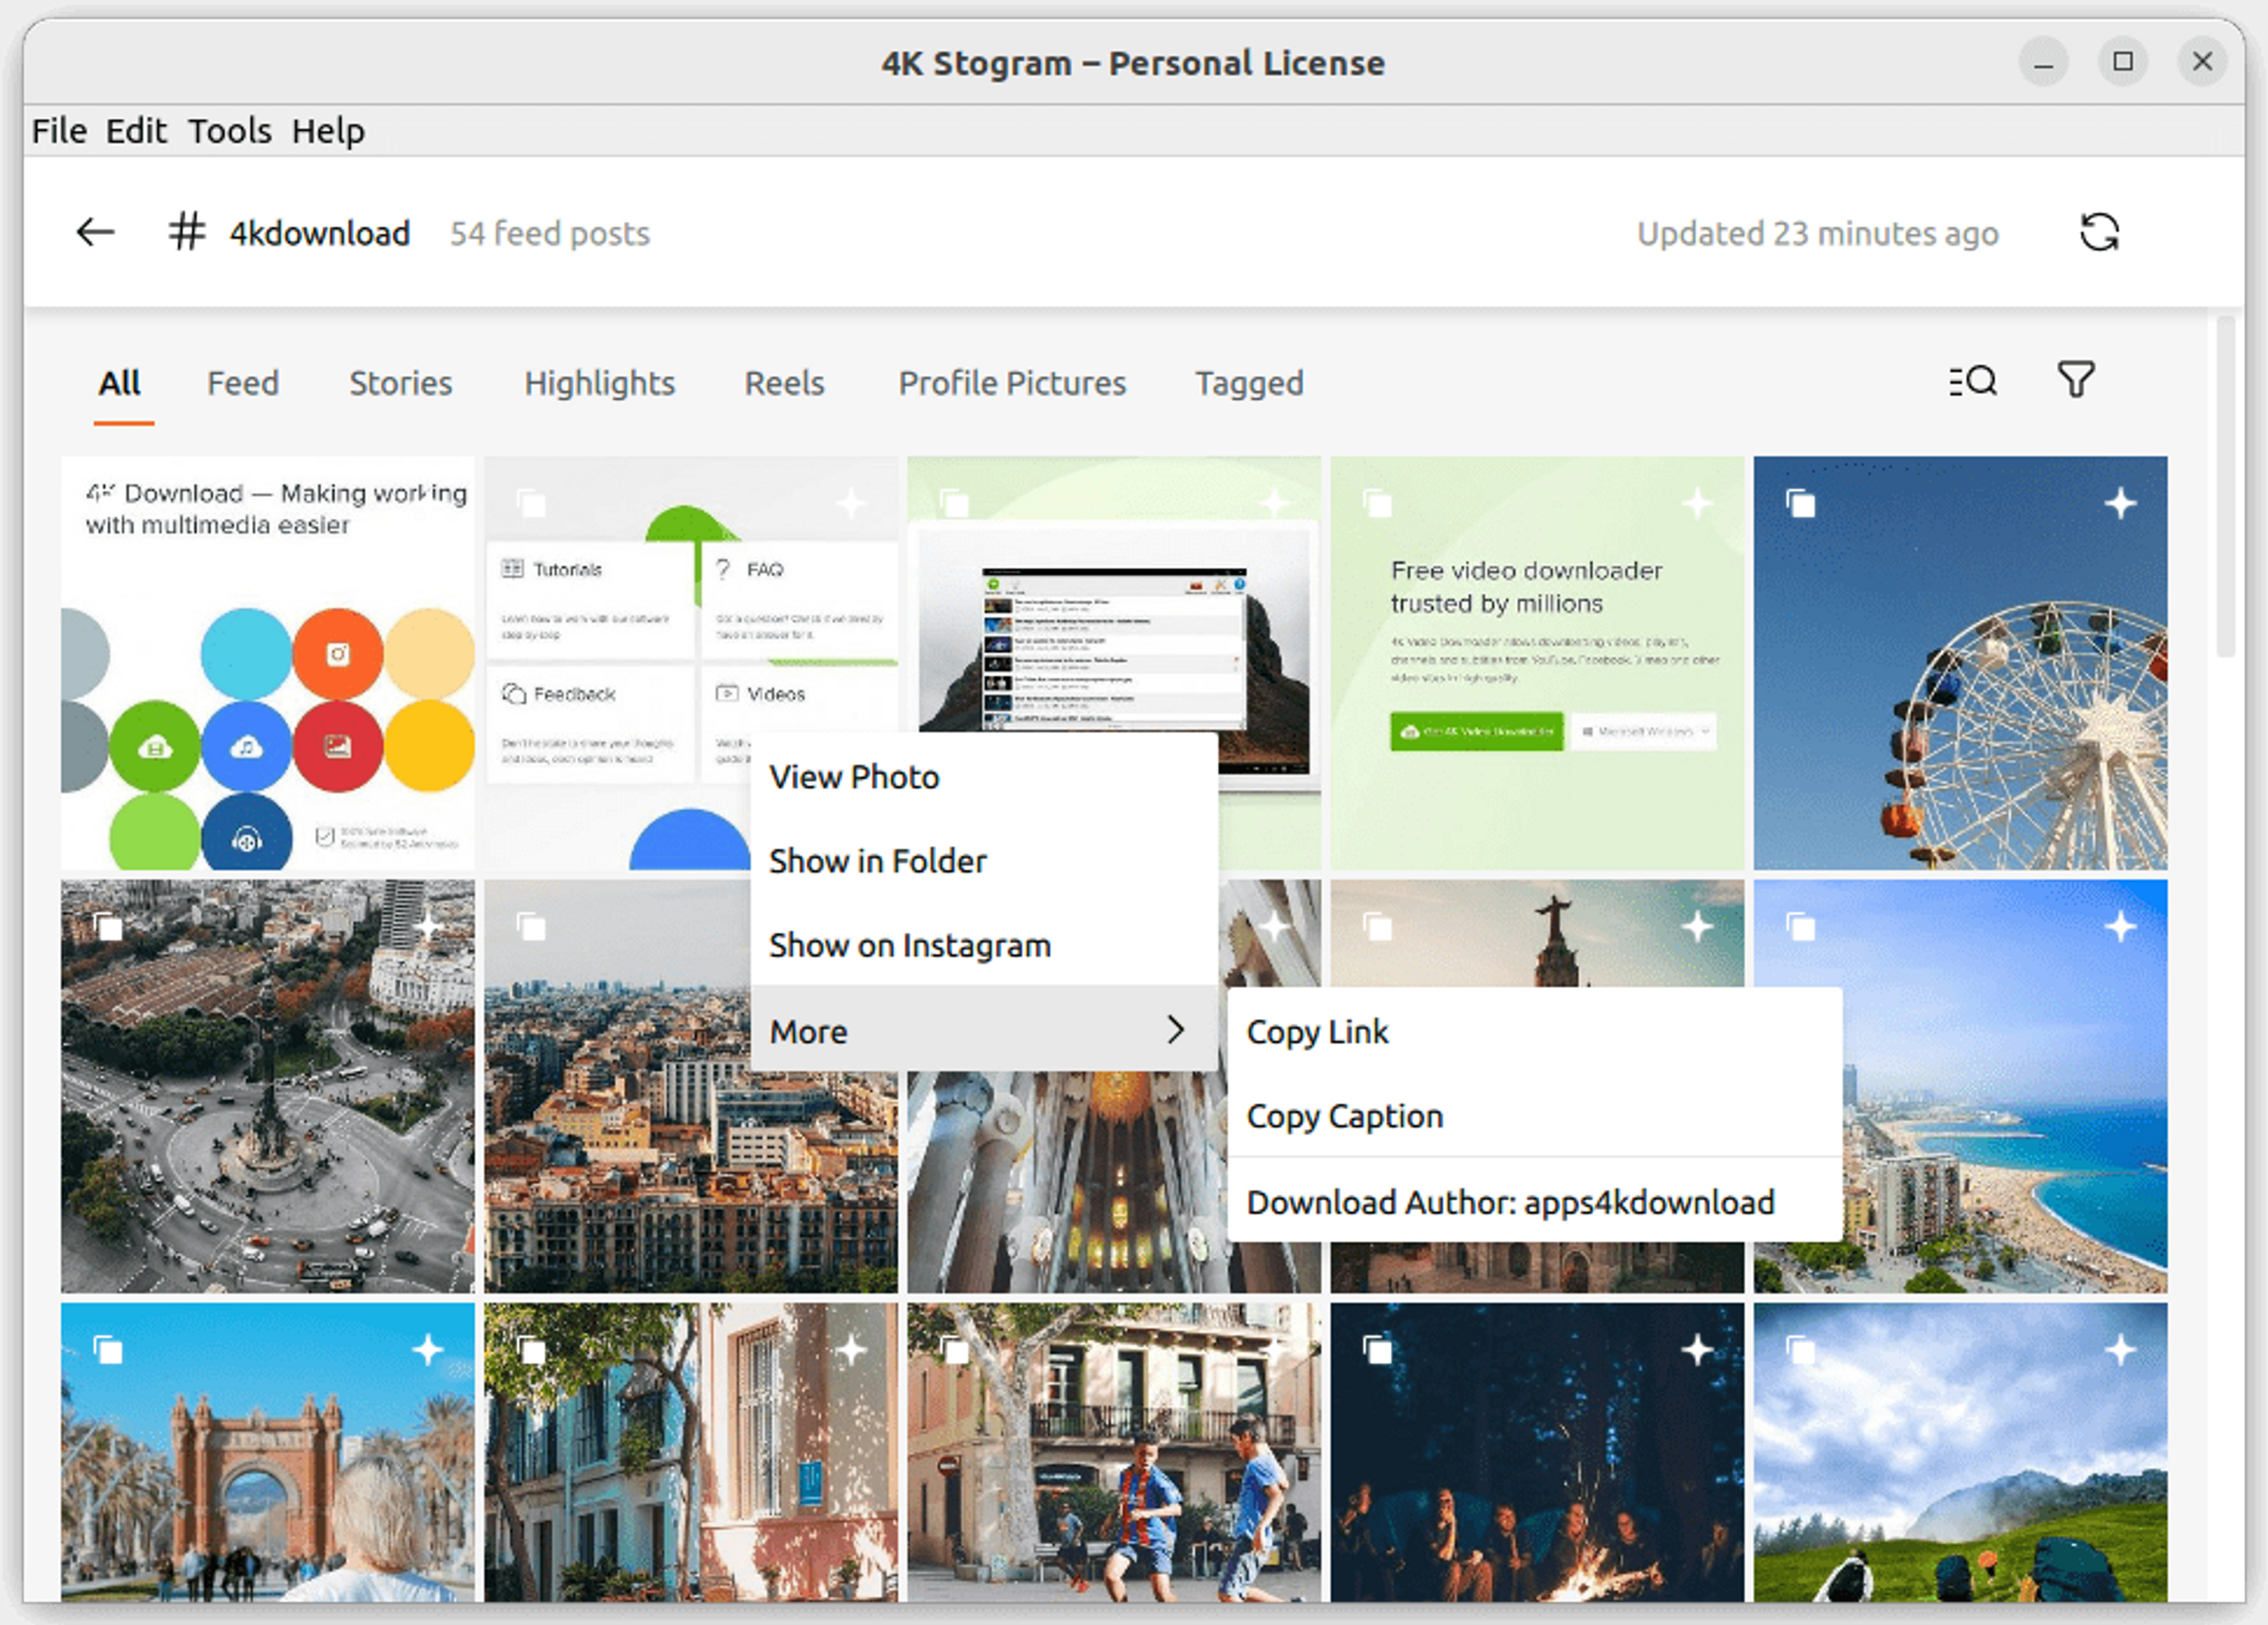Open the street football photo
This screenshot has width=2268, height=1625.
1114,1452
